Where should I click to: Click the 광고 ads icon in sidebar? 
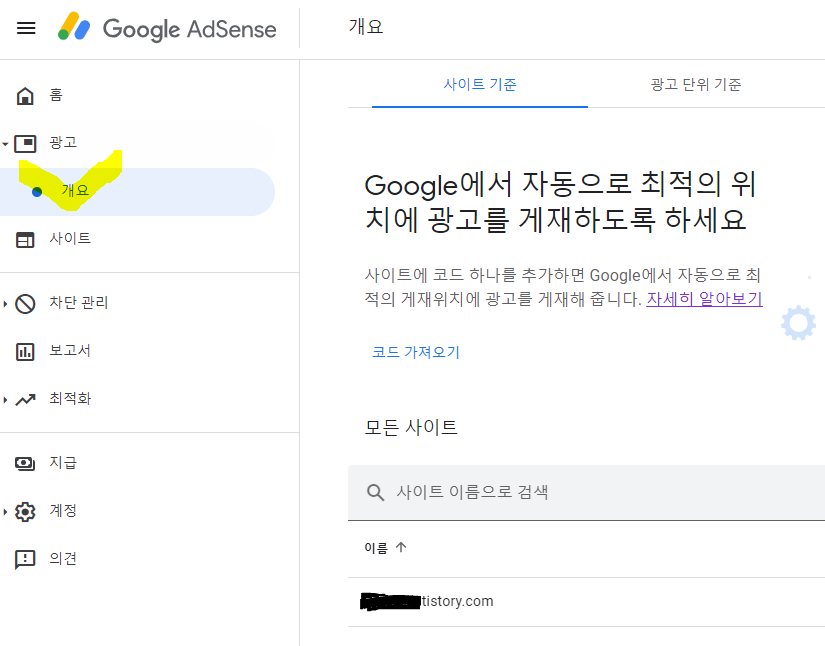(25, 143)
